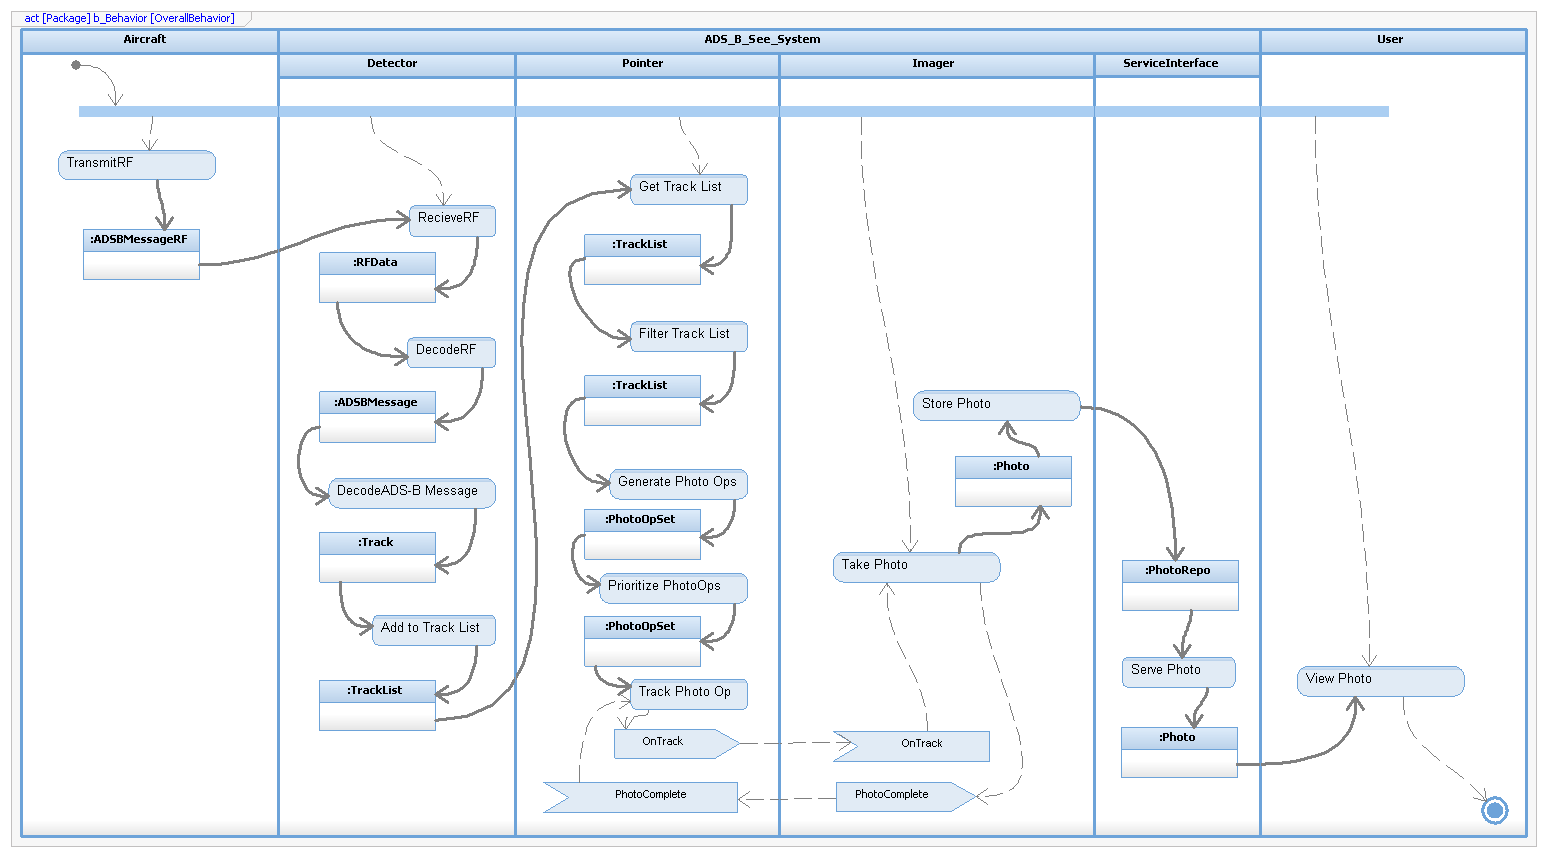Viewport: 1546px width, 856px height.
Task: Select the DecodeADS-B Message action
Action: (x=411, y=493)
